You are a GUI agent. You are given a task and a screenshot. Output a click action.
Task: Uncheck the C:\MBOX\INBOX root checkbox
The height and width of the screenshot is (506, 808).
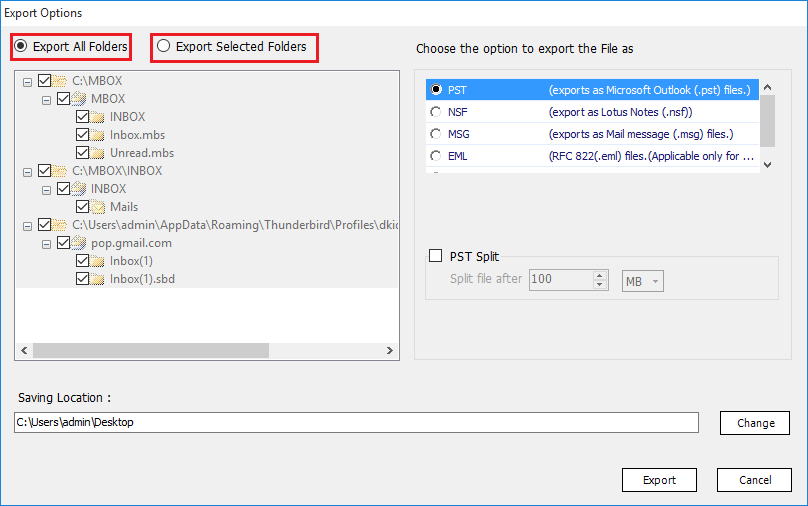(44, 171)
